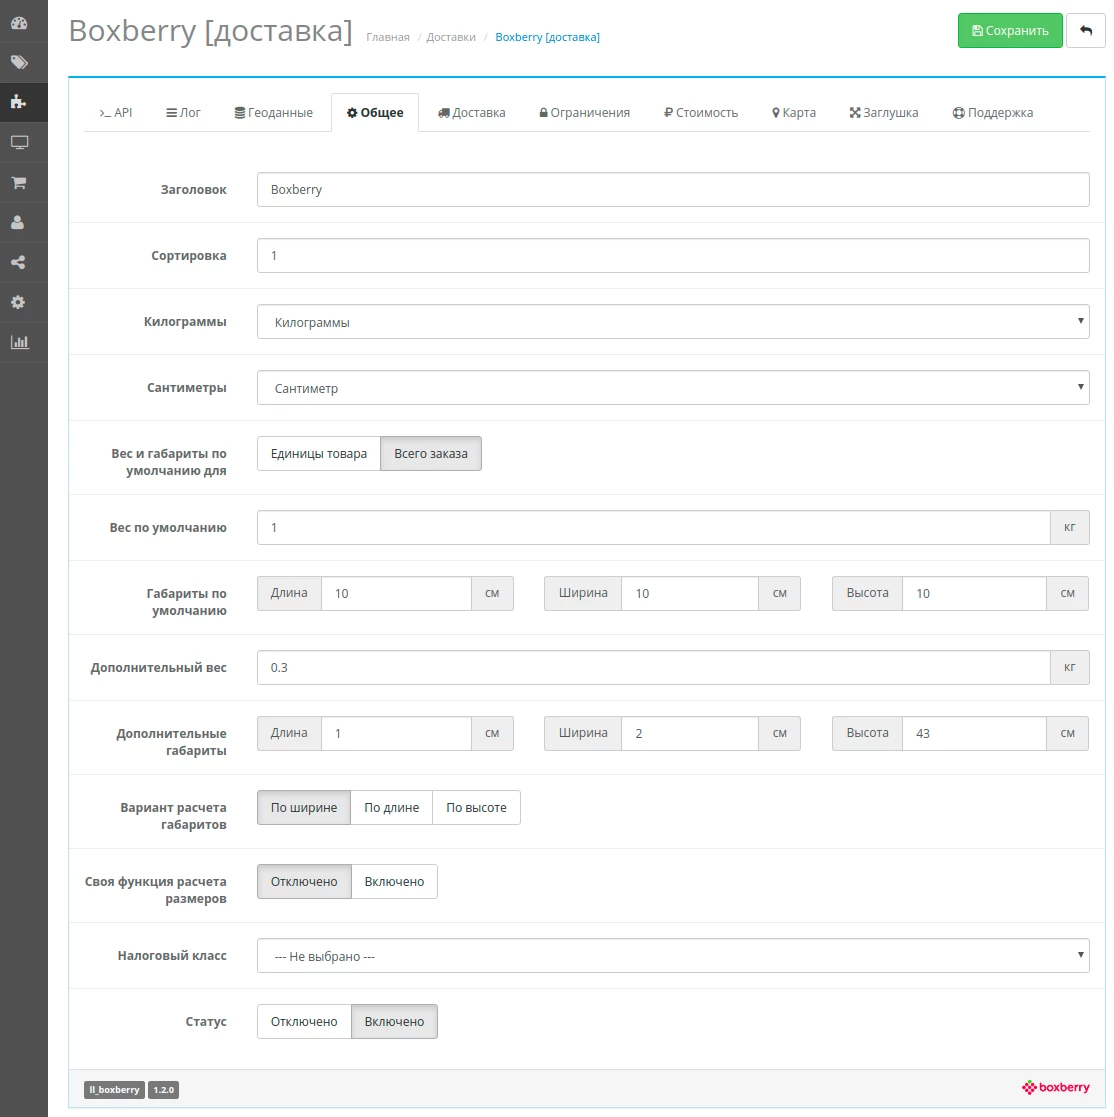1114x1117 pixels.
Task: Choose По высоте calculation variant
Action: tap(477, 808)
